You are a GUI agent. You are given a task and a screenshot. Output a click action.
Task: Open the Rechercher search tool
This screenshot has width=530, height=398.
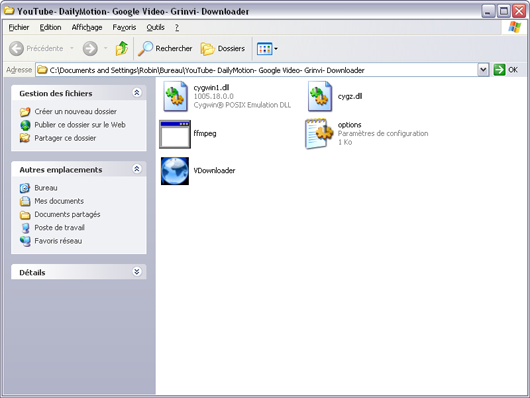(x=165, y=49)
